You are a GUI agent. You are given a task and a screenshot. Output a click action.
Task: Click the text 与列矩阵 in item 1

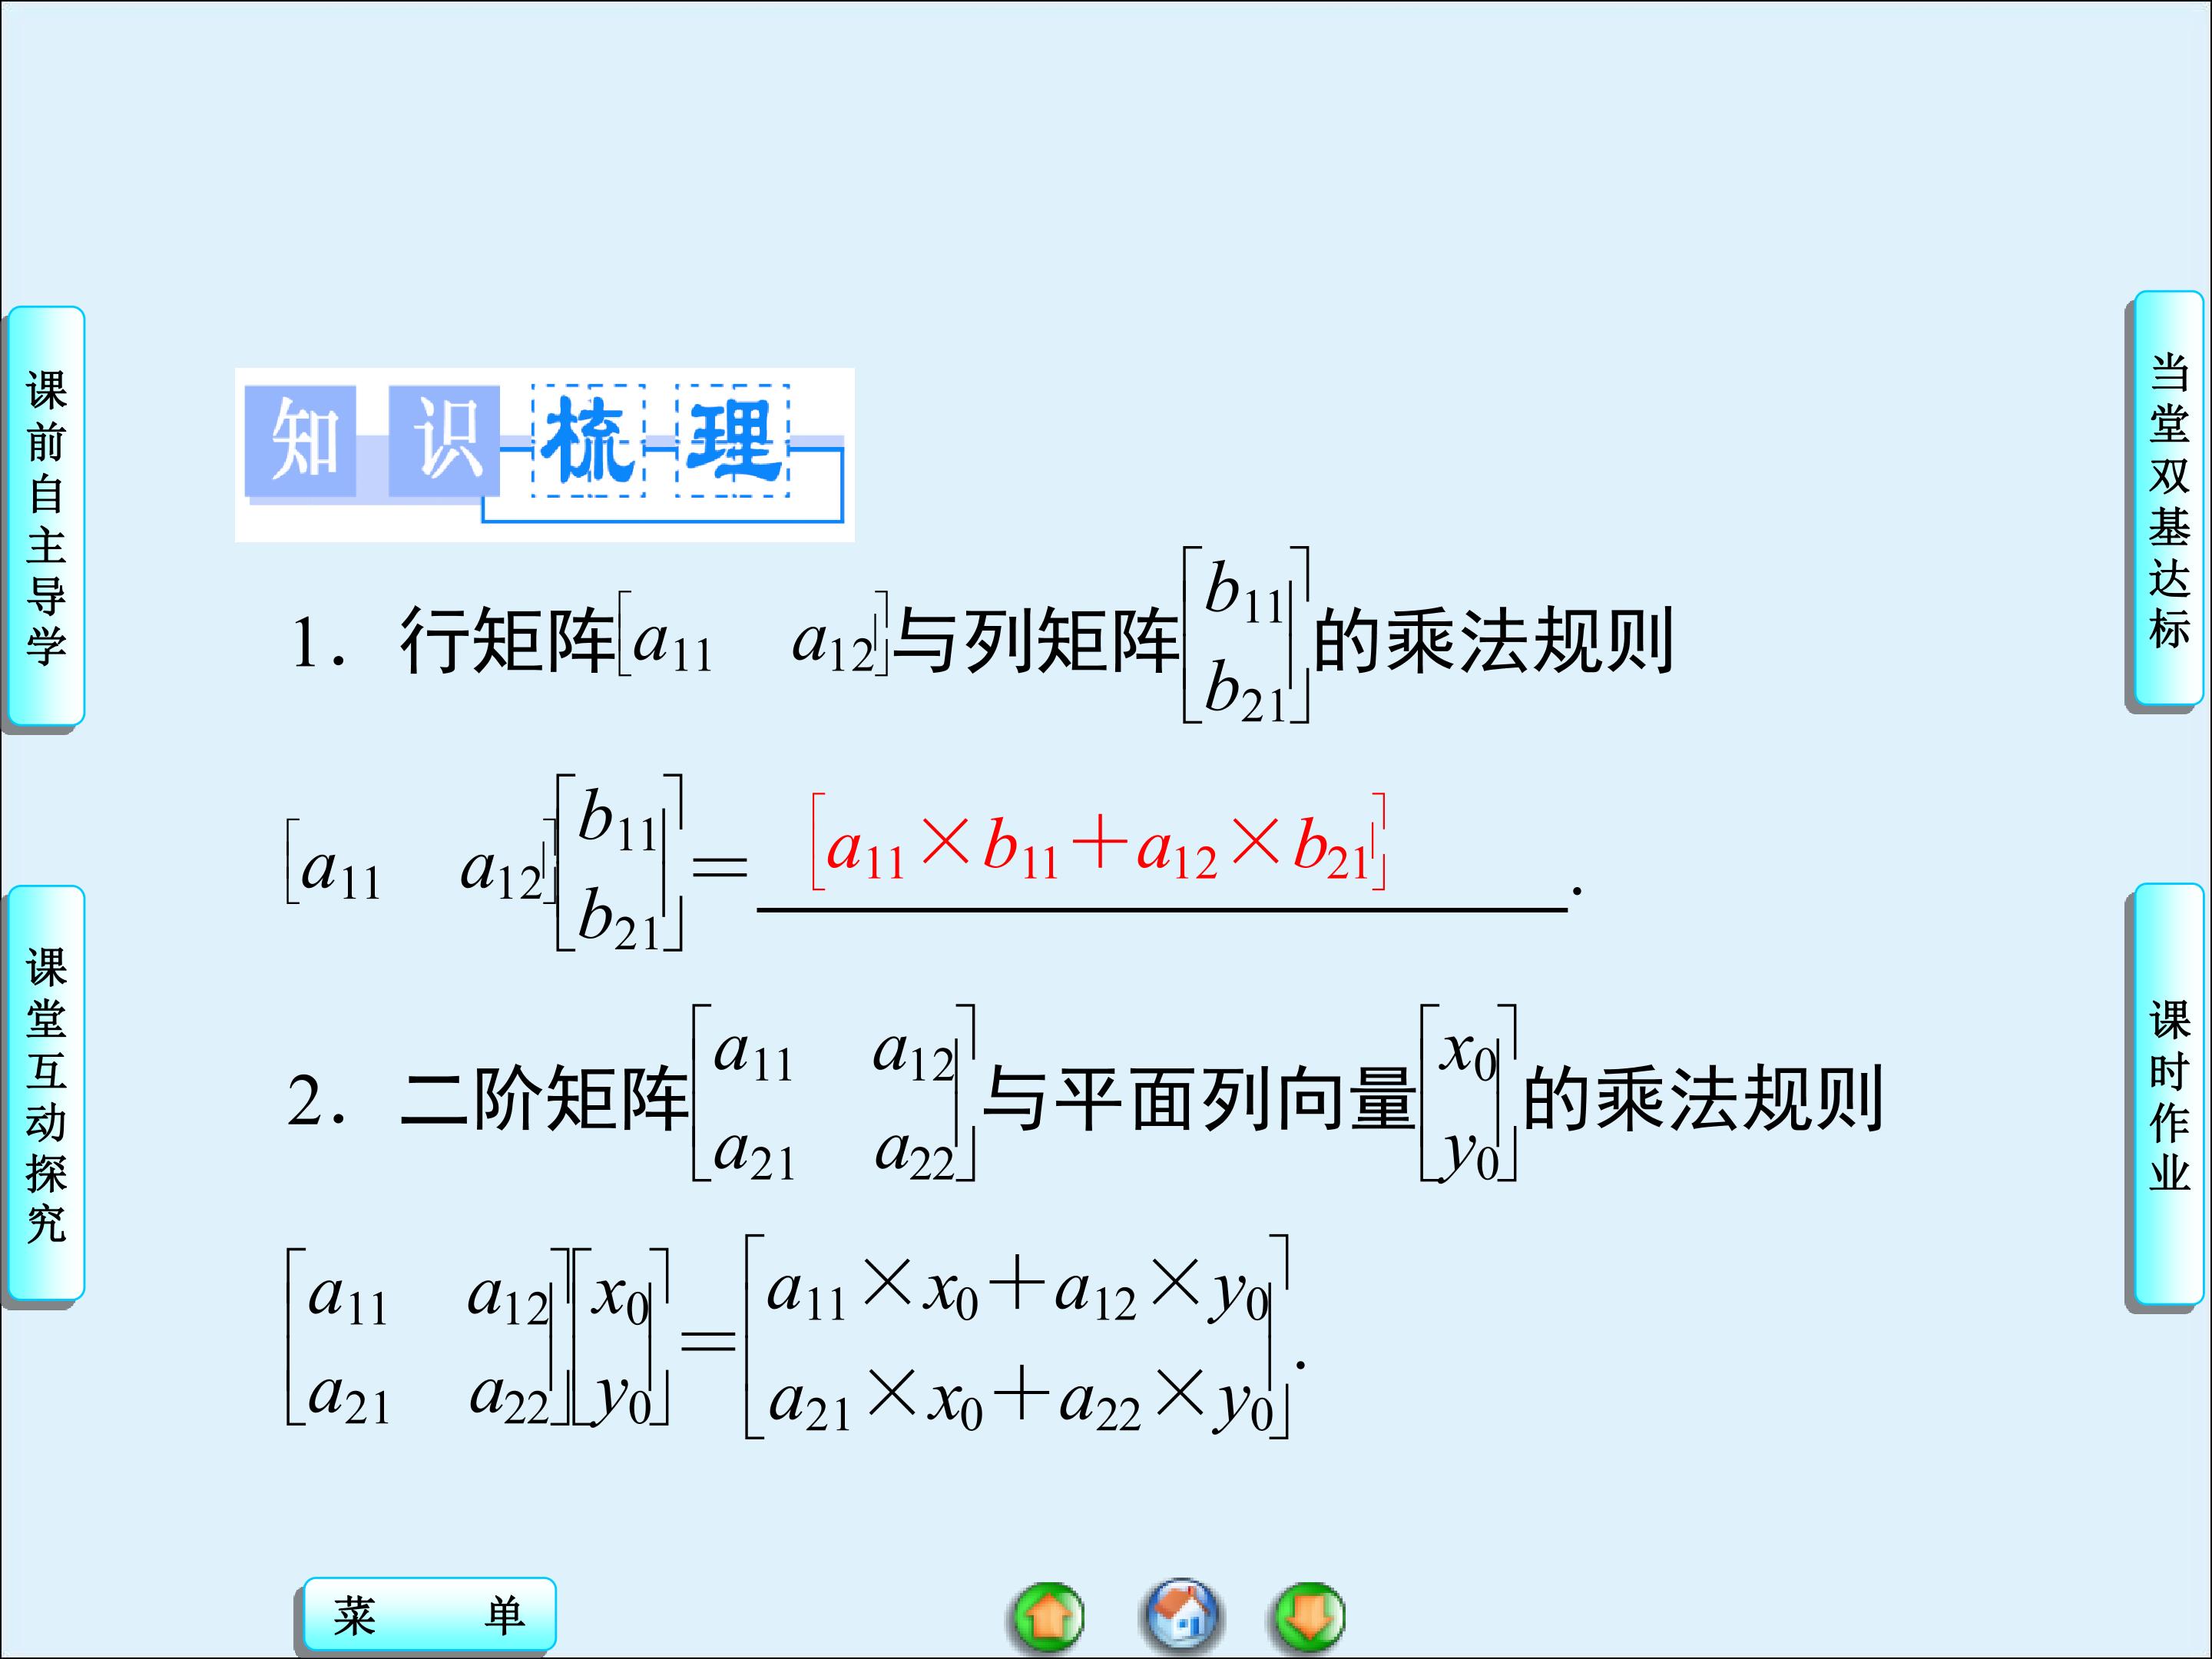[1035, 641]
